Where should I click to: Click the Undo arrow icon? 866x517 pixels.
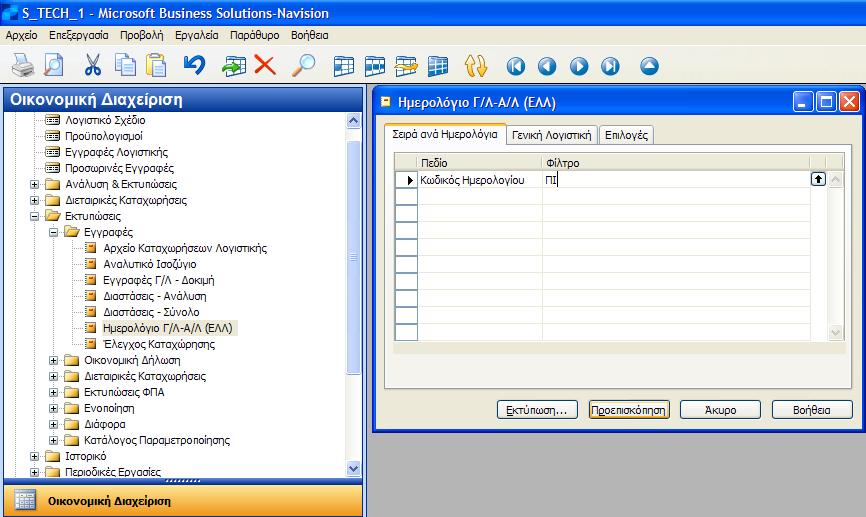tap(194, 66)
